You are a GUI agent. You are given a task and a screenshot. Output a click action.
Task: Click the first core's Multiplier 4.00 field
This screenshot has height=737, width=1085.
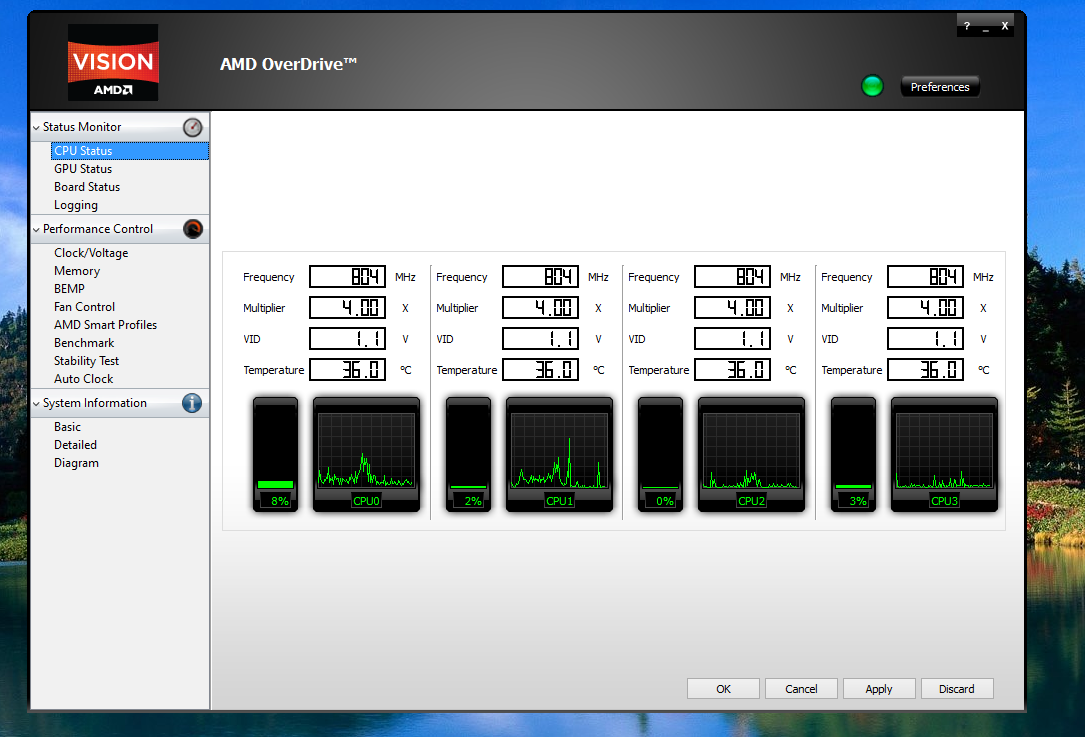tap(347, 307)
